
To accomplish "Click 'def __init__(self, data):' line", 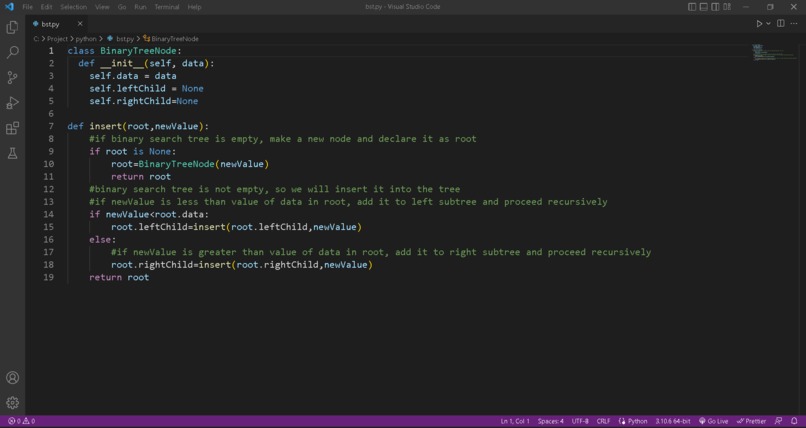I will coord(146,63).
